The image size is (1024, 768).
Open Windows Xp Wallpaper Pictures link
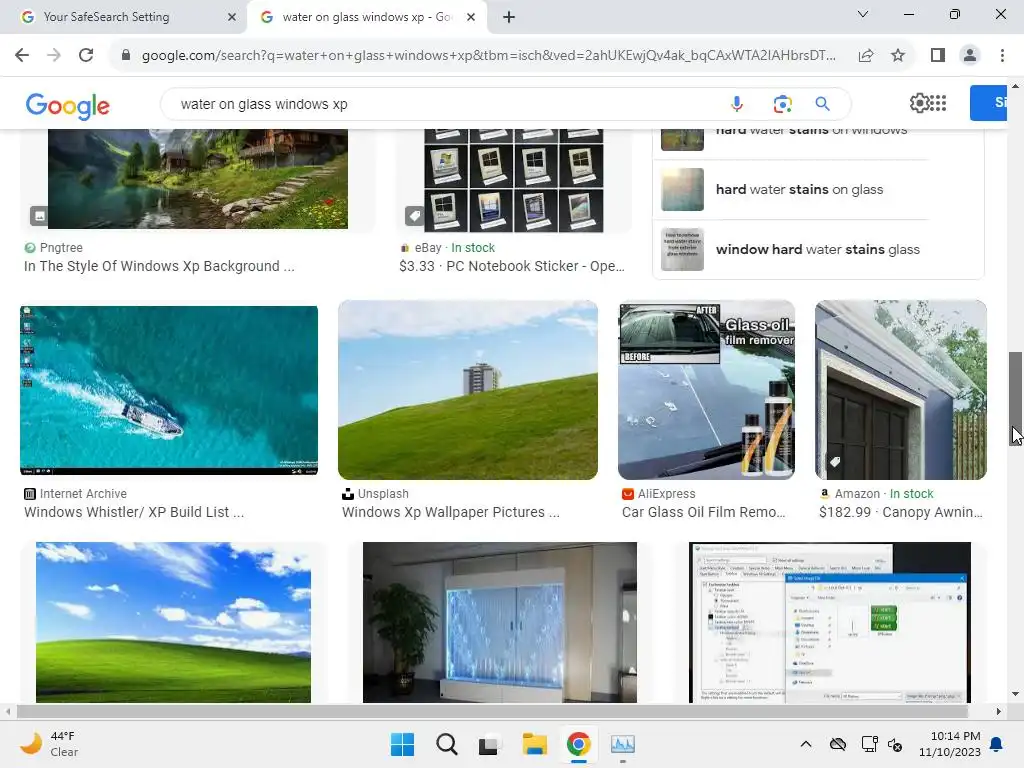[451, 512]
